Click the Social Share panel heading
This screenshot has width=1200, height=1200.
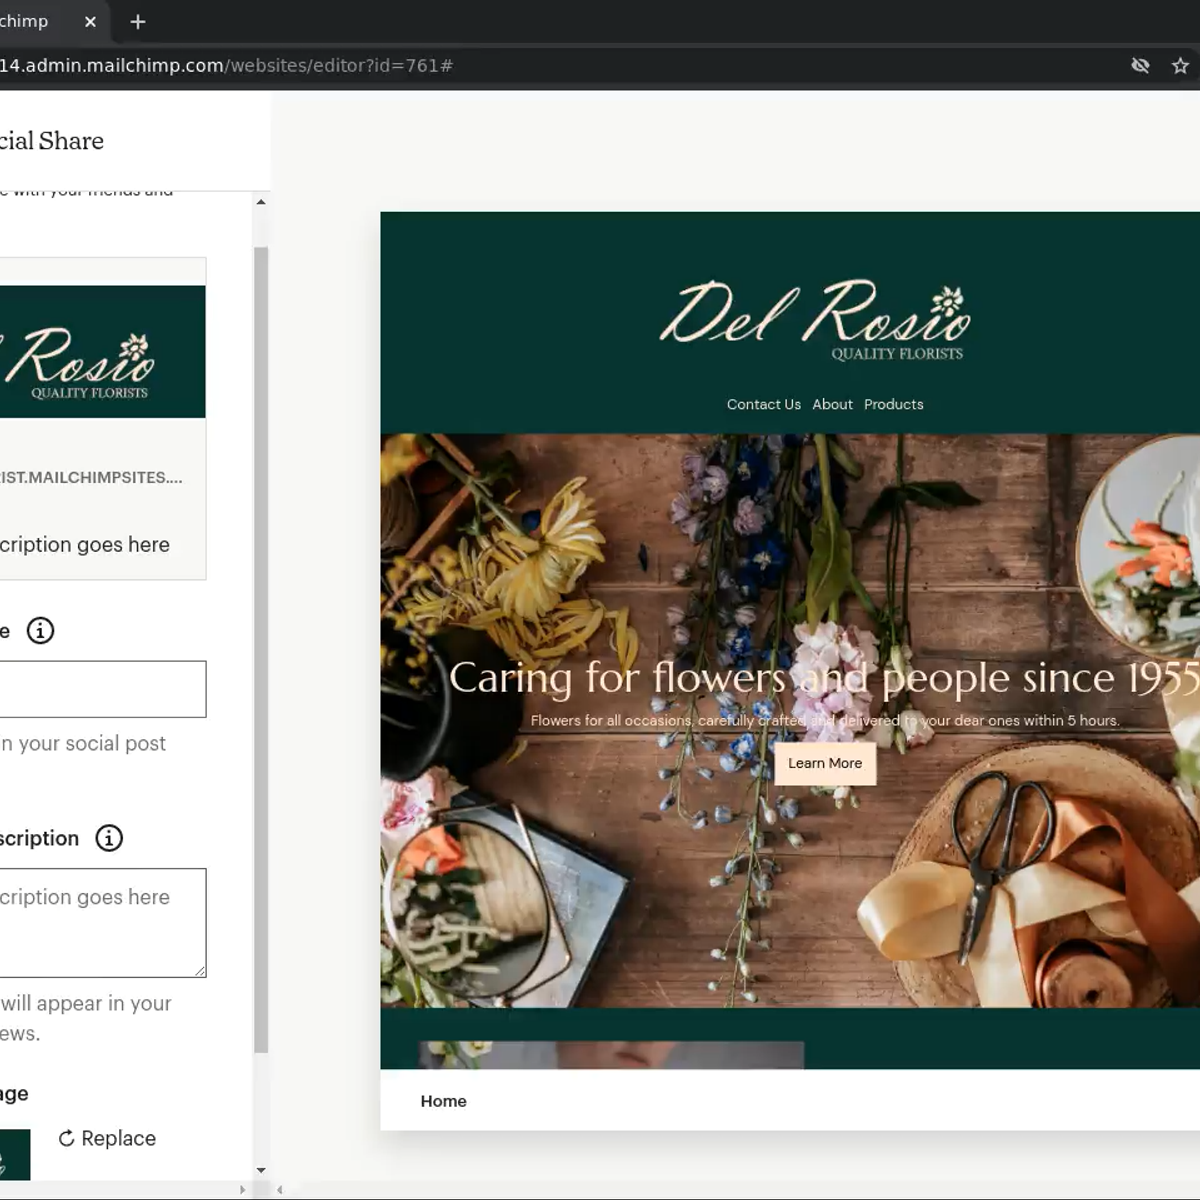coord(52,141)
